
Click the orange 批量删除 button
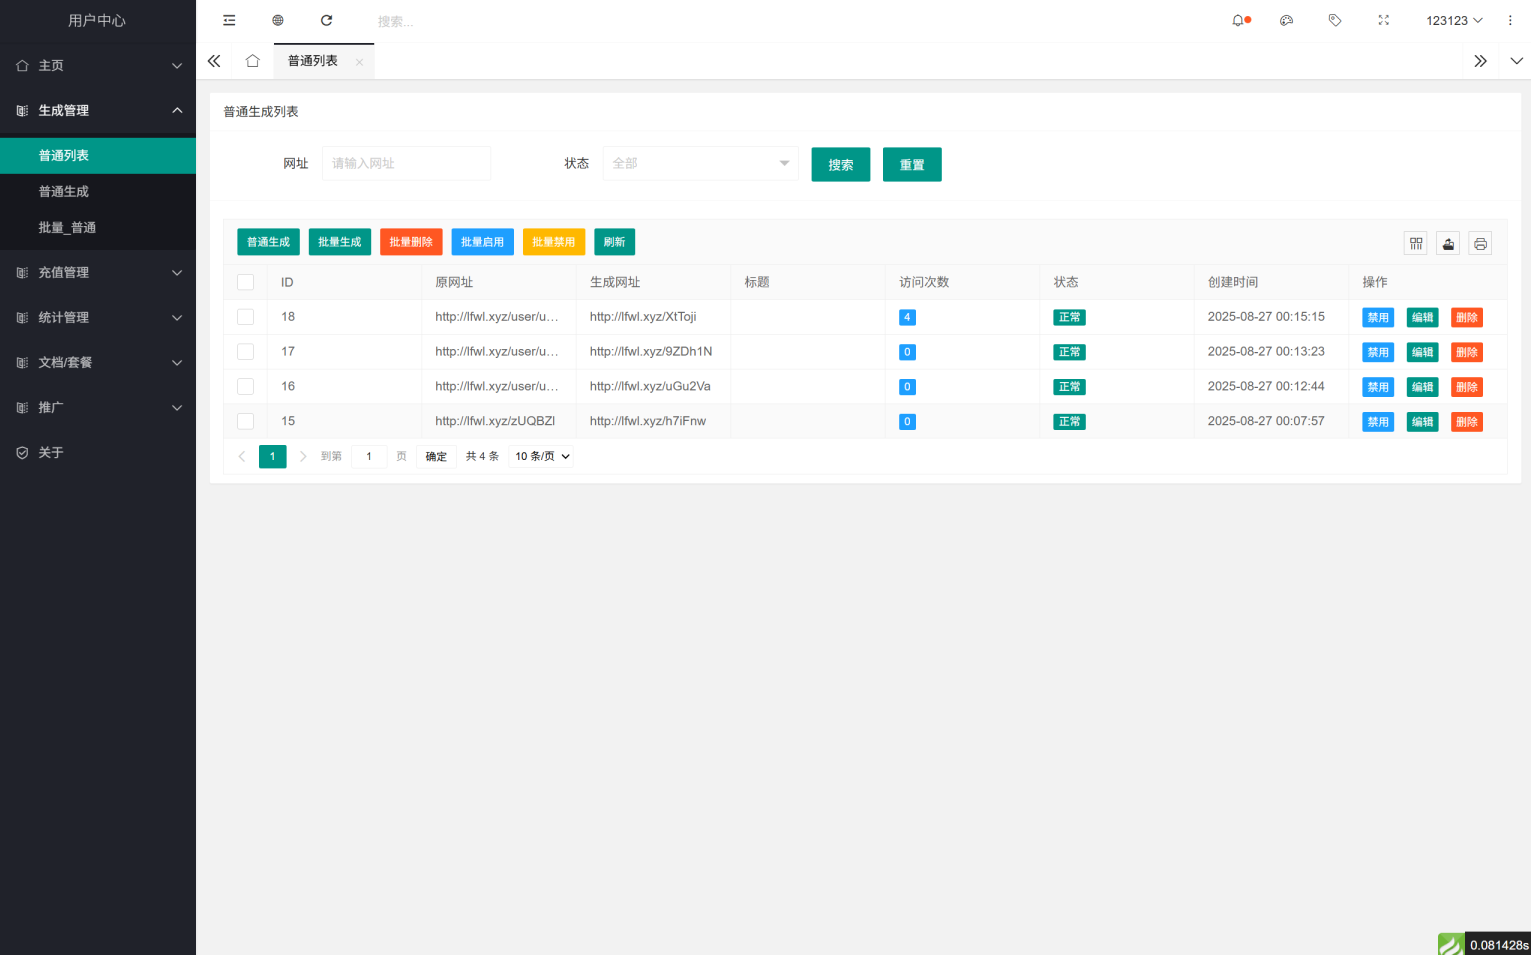(x=411, y=242)
